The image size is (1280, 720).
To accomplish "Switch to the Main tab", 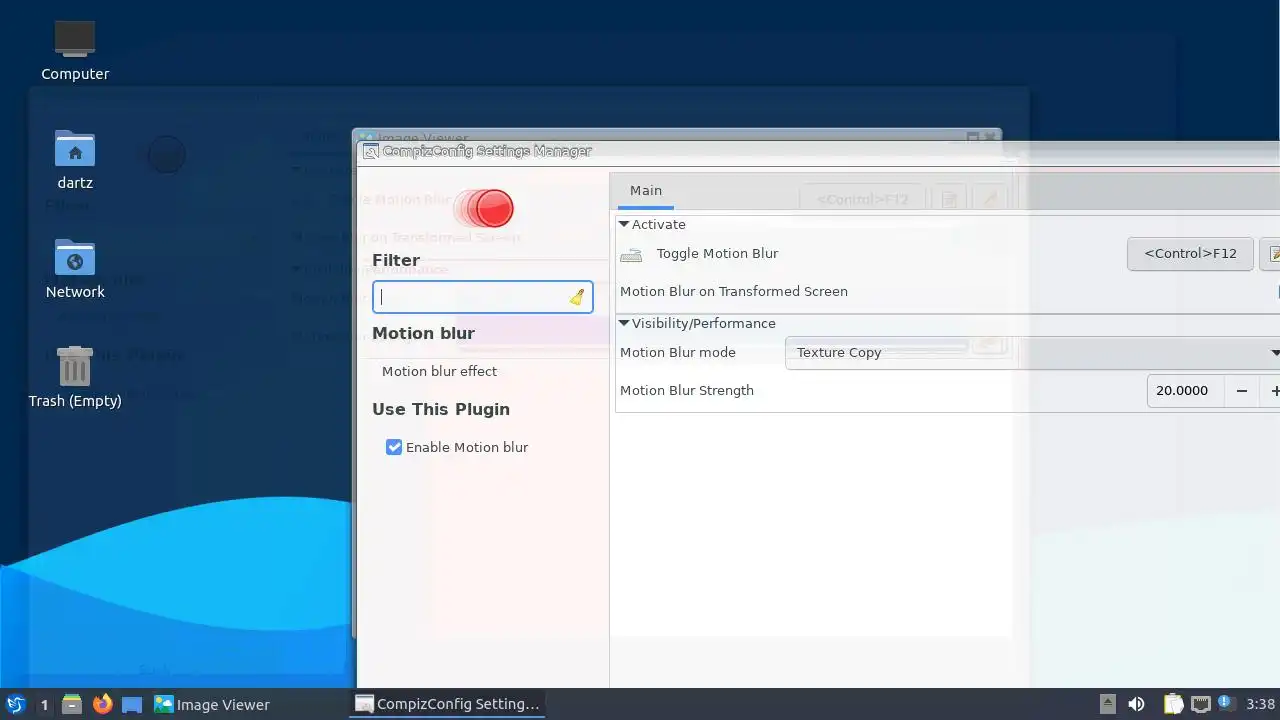I will tap(646, 190).
